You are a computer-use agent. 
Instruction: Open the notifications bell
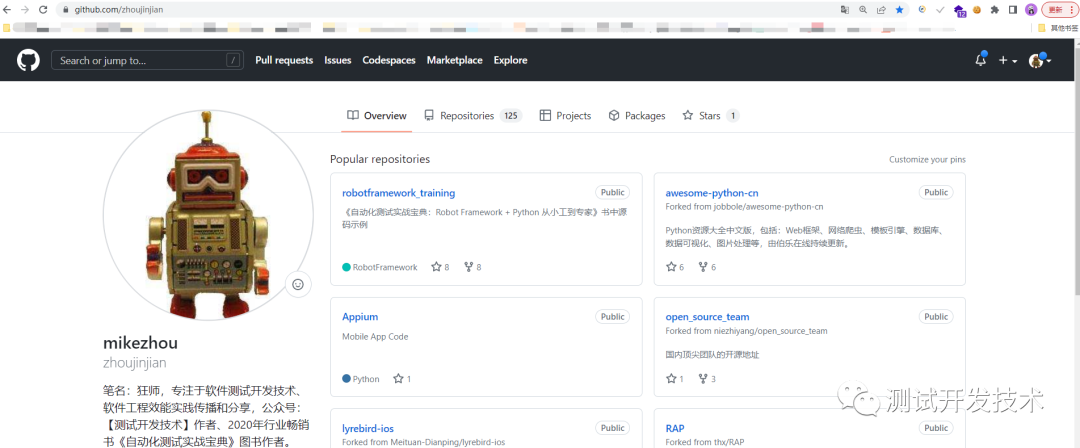(x=981, y=60)
